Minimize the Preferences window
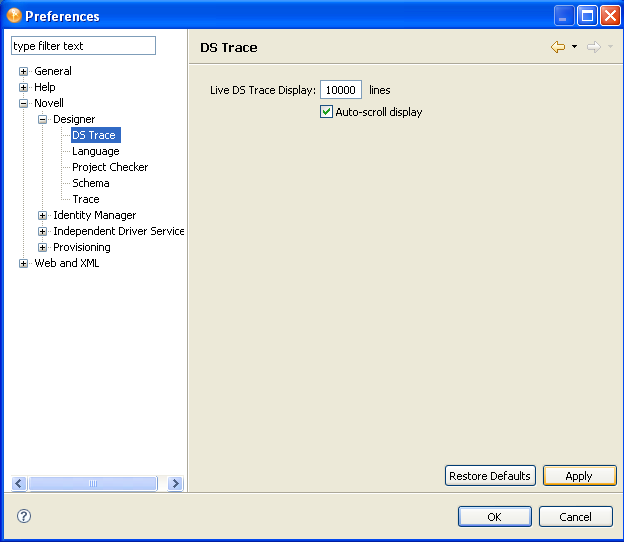Screen dimensions: 624x542 click(x=564, y=16)
